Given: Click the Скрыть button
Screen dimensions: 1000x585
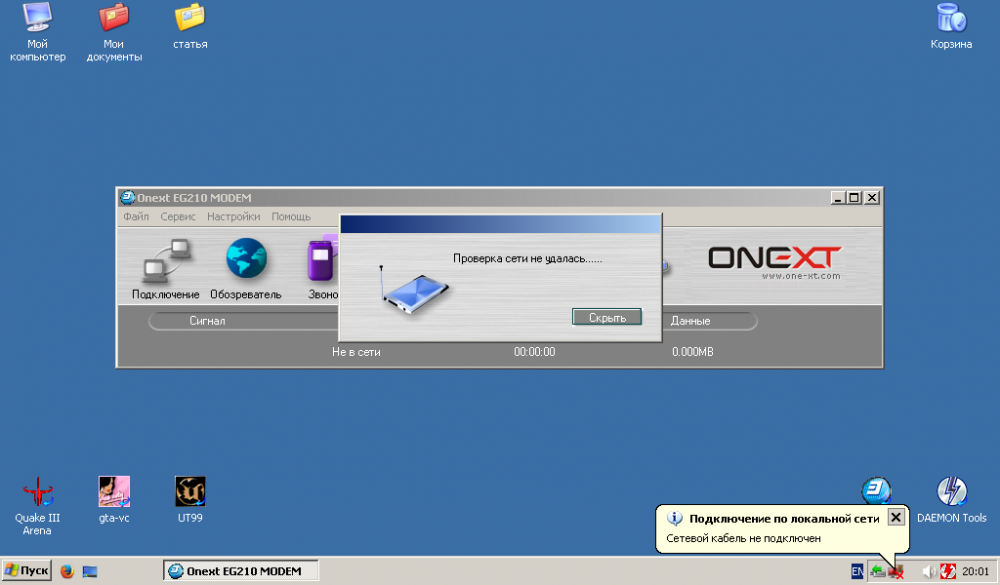Looking at the screenshot, I should click(x=607, y=317).
